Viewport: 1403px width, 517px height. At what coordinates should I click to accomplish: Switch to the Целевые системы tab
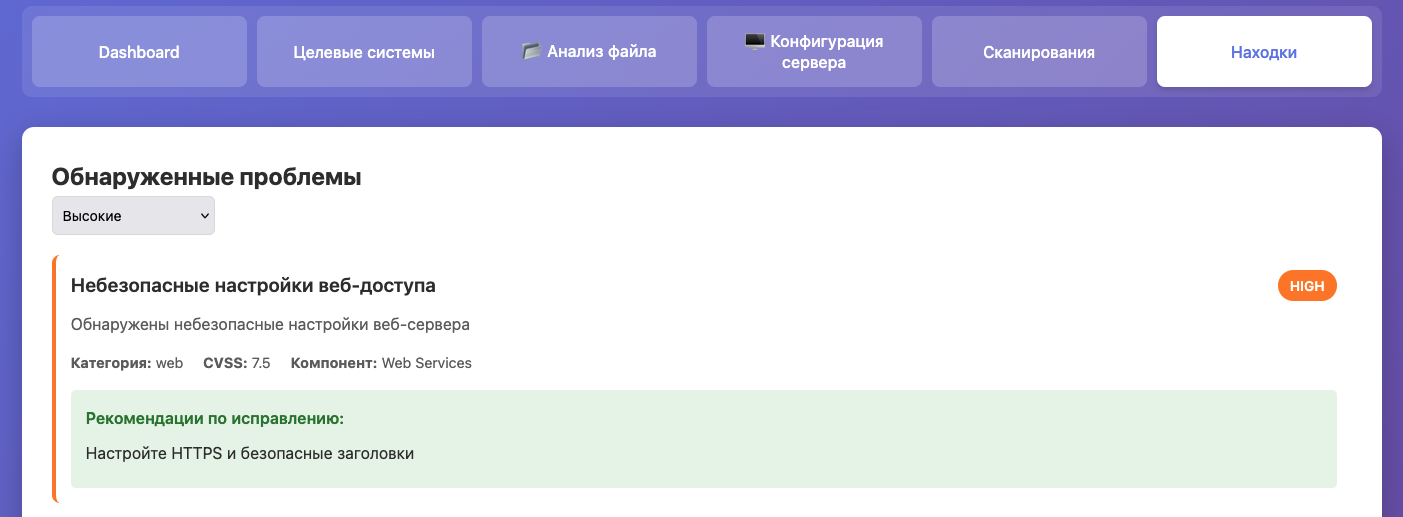(364, 52)
